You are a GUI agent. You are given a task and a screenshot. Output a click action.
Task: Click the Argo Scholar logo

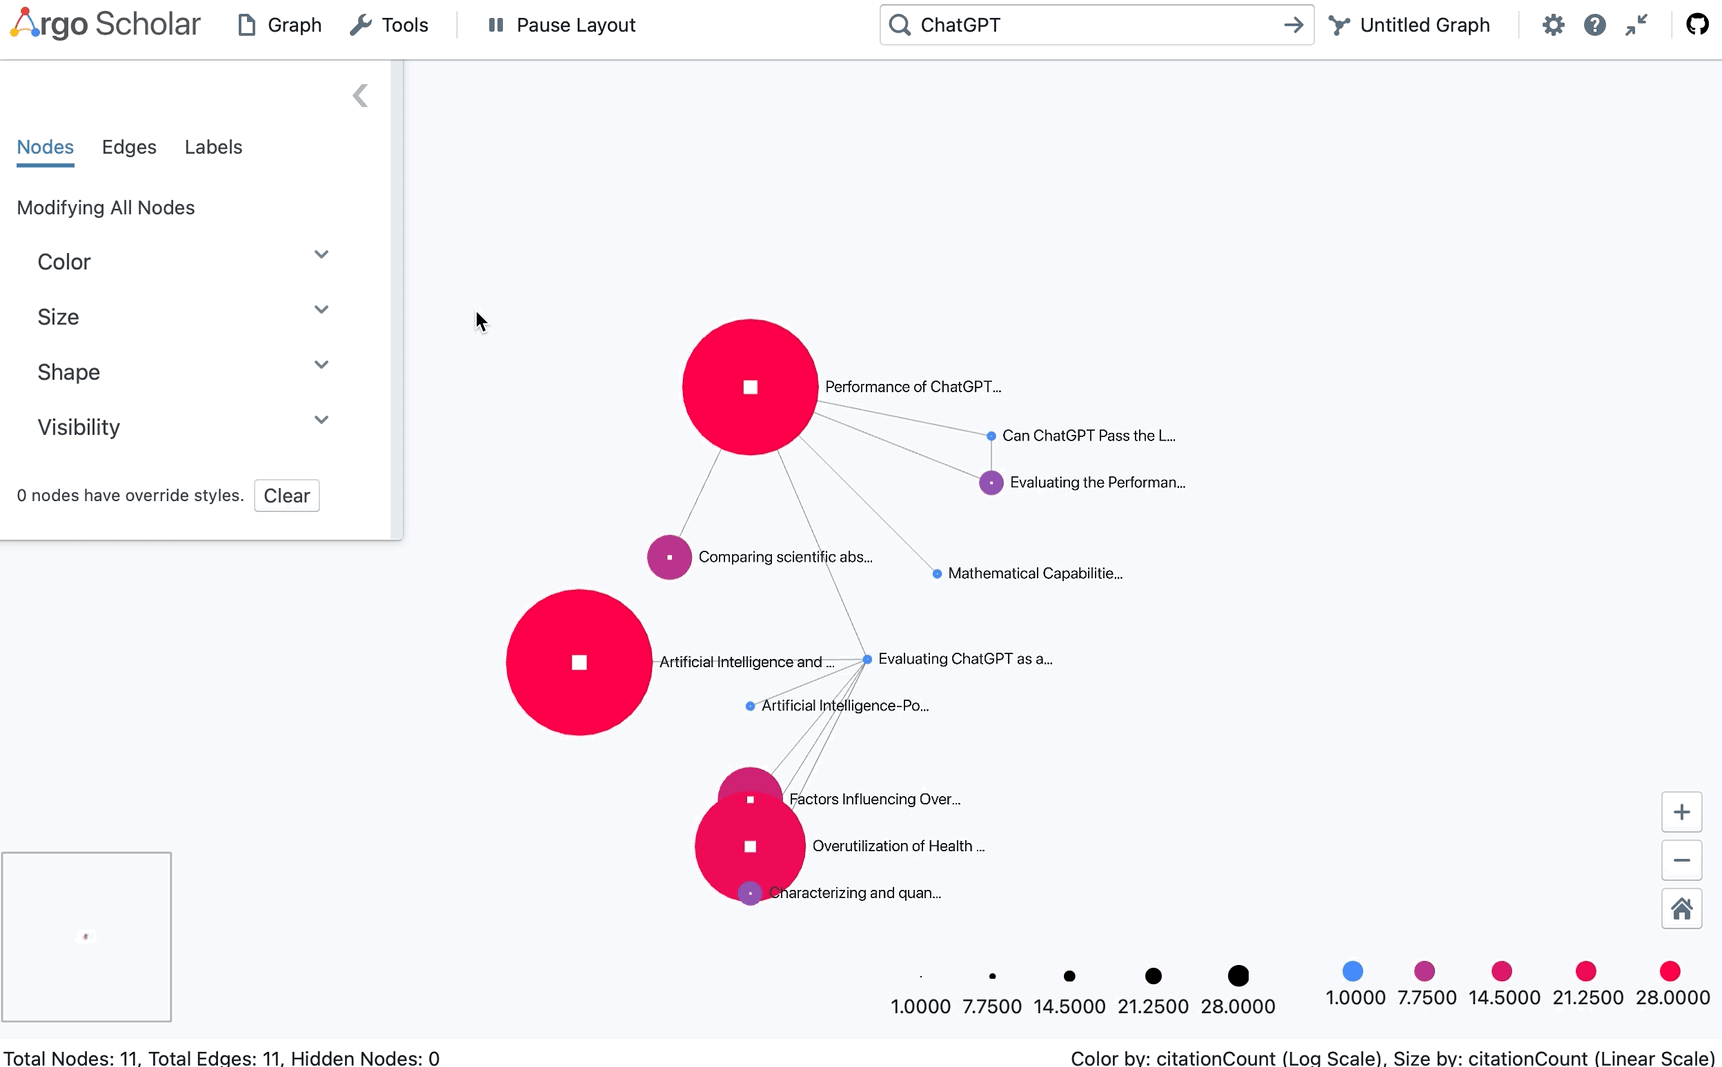coord(105,24)
